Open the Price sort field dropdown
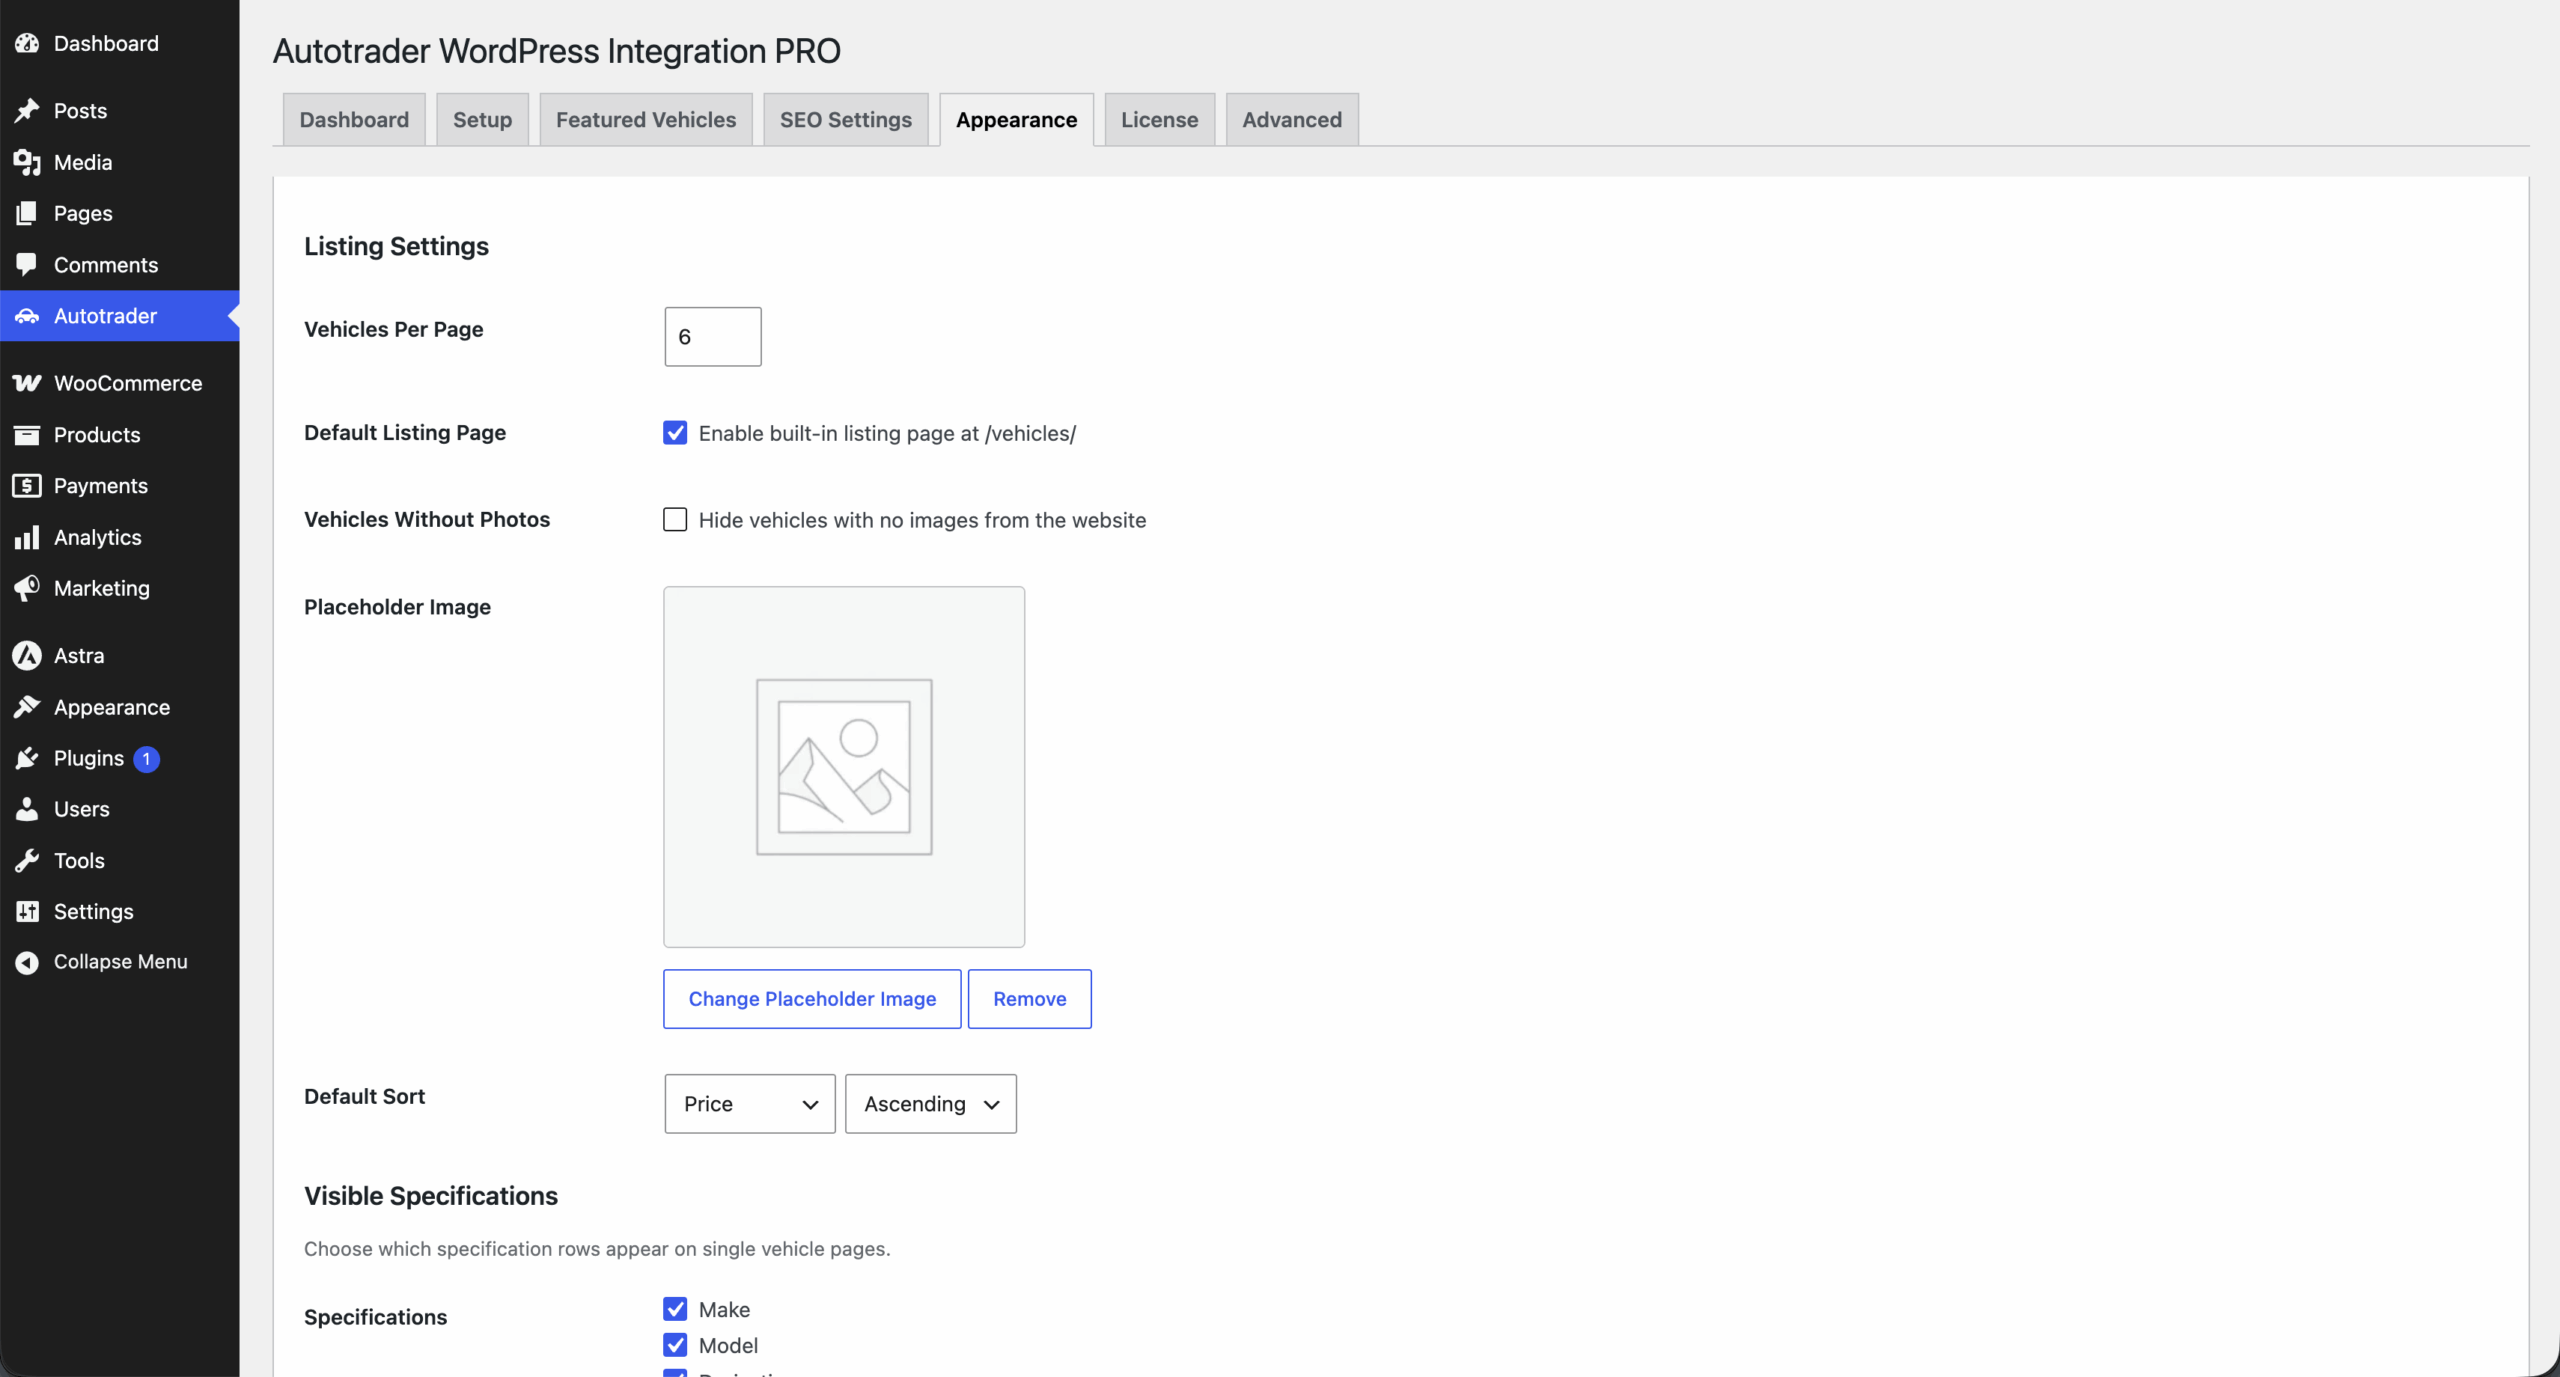The image size is (2560, 1377). point(750,1104)
